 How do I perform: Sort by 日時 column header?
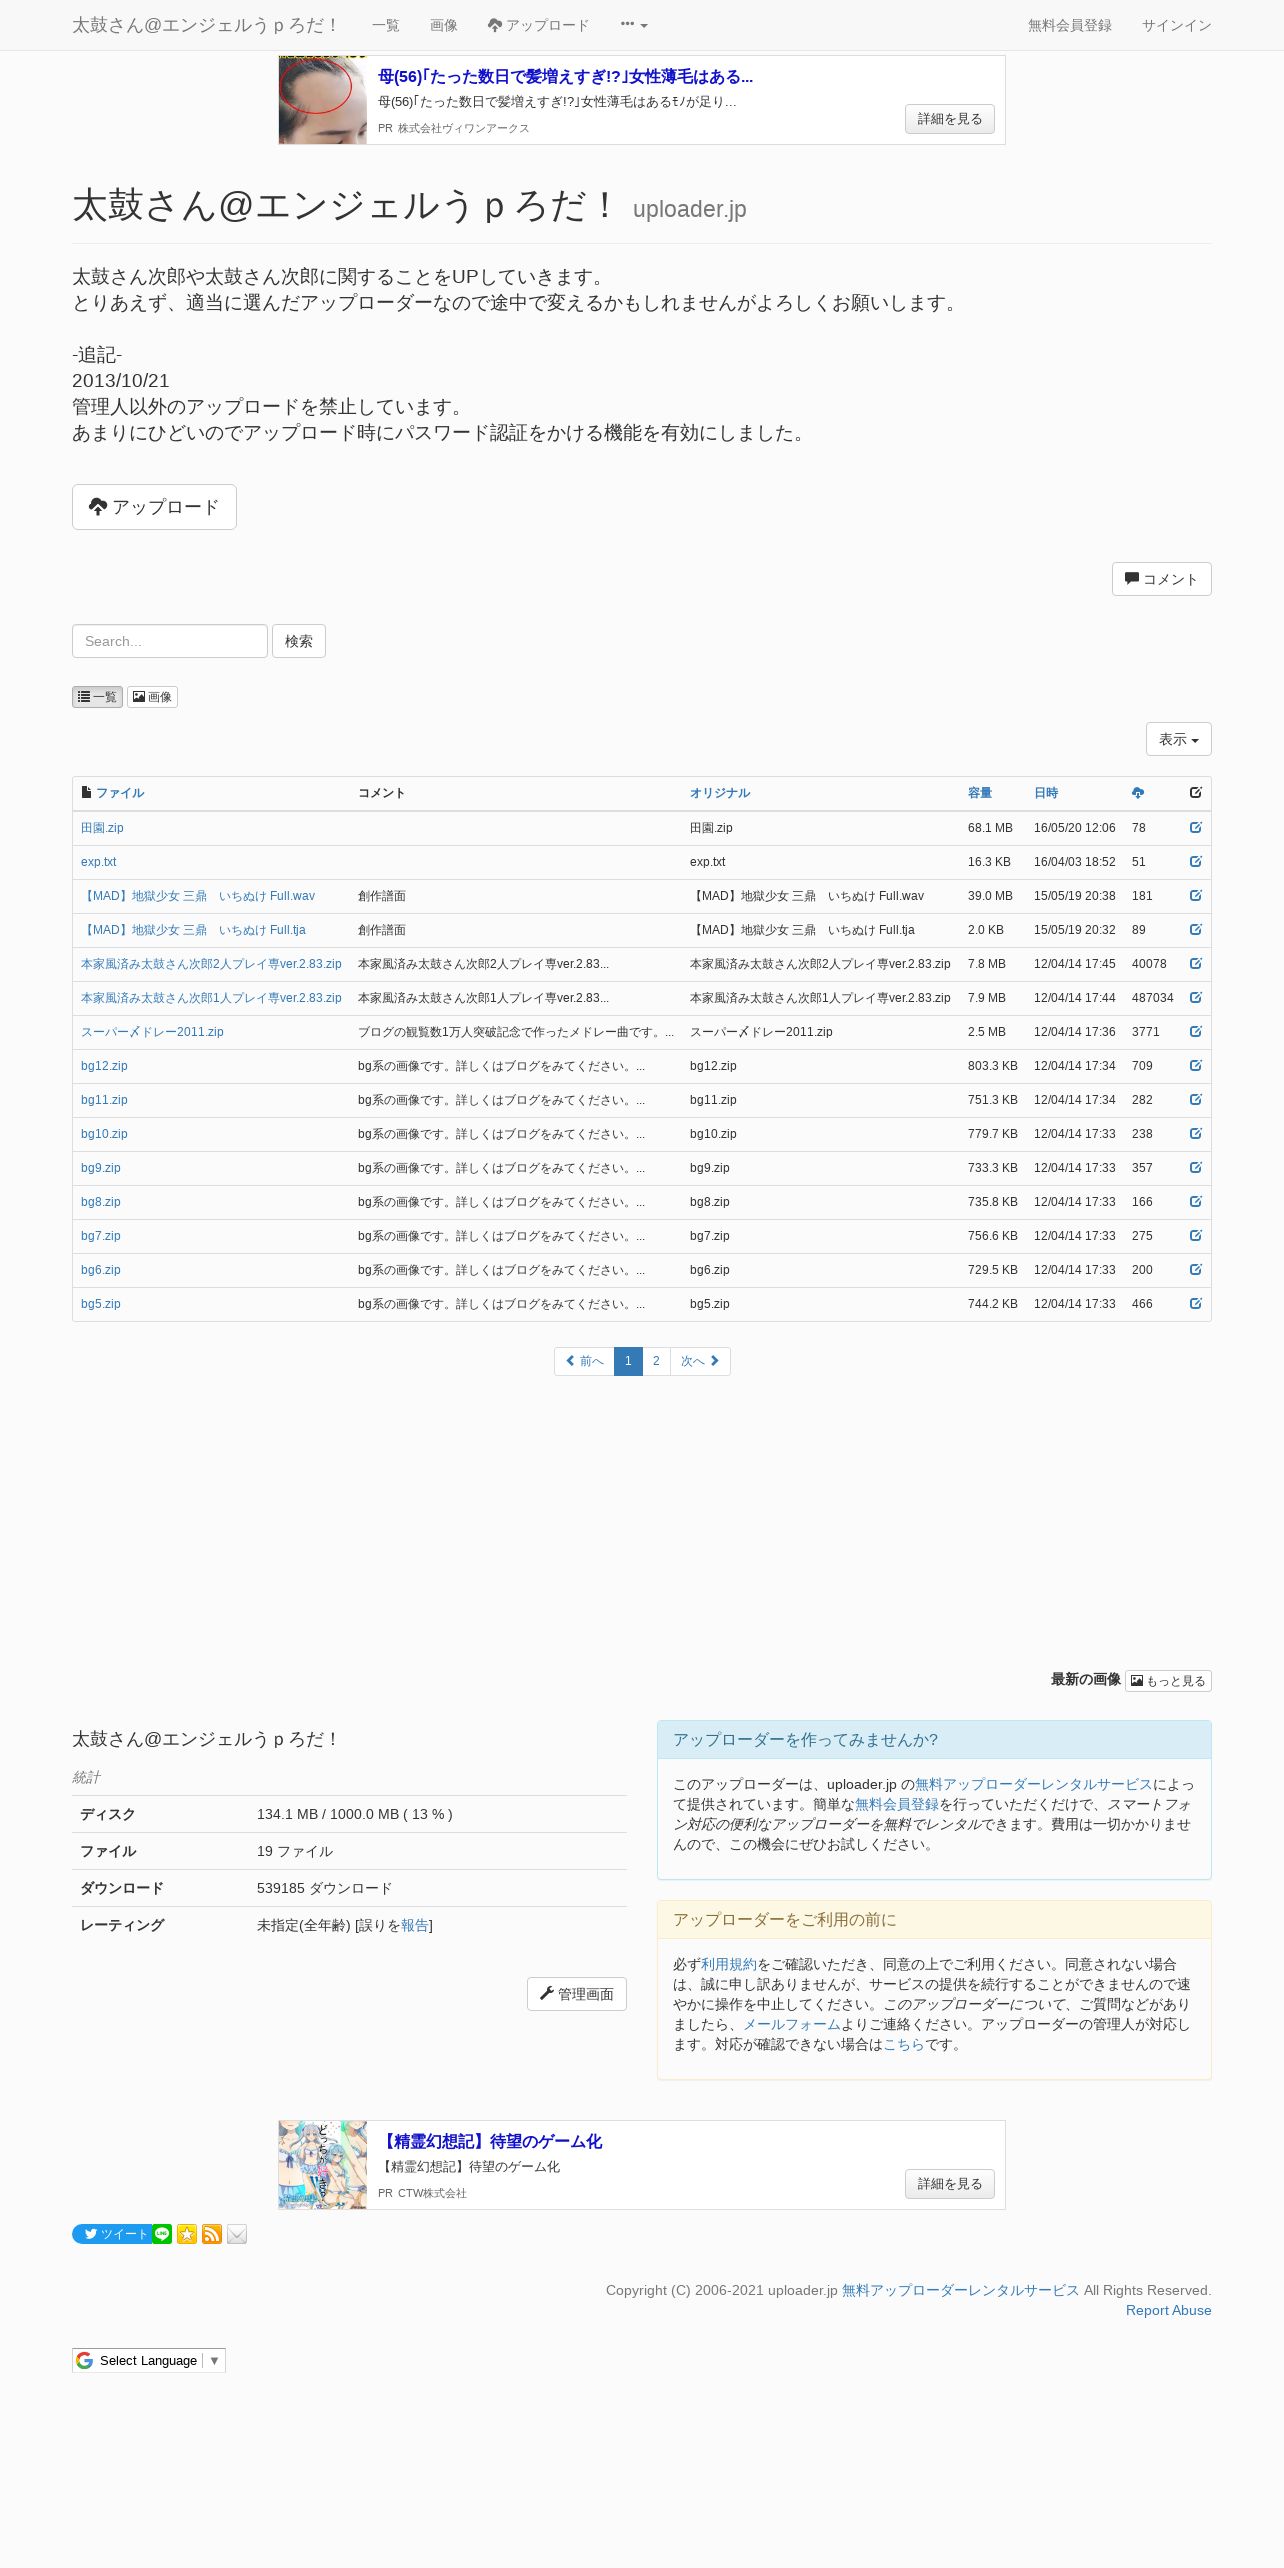1046,793
